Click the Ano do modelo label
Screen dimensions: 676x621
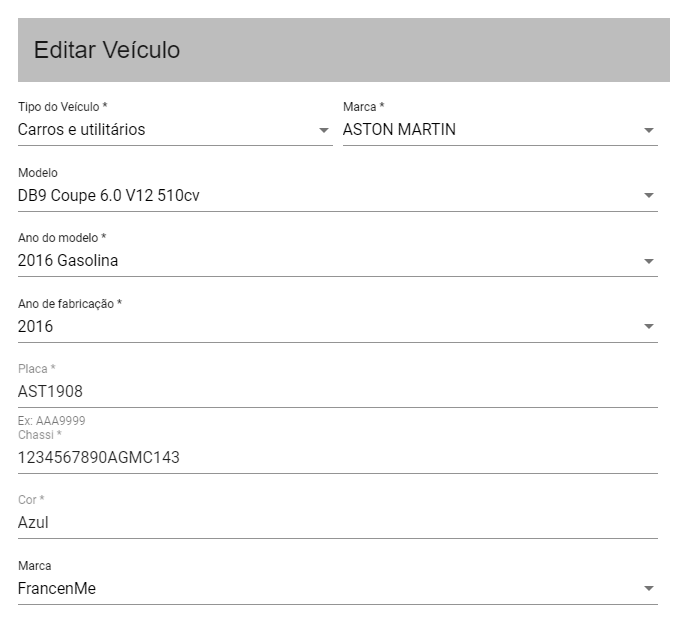pyautogui.click(x=62, y=238)
